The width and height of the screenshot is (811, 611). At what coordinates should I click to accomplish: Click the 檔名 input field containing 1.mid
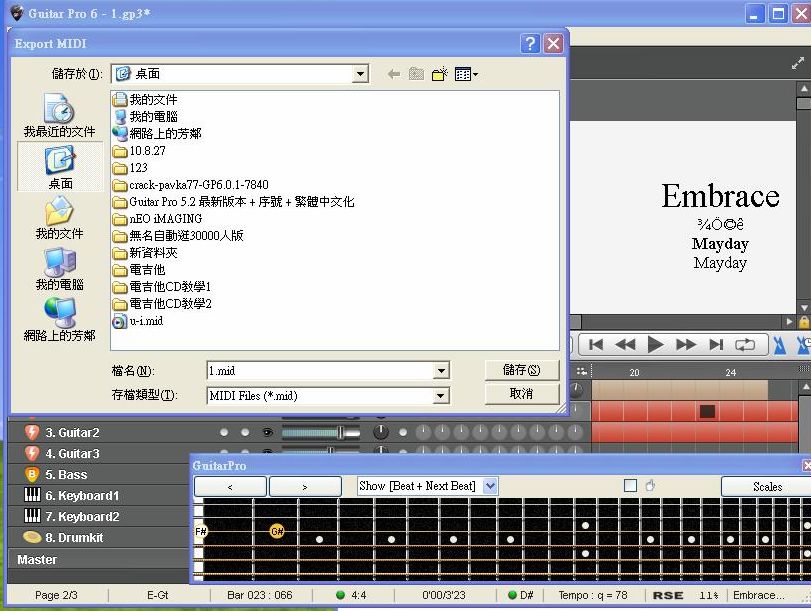(x=321, y=370)
